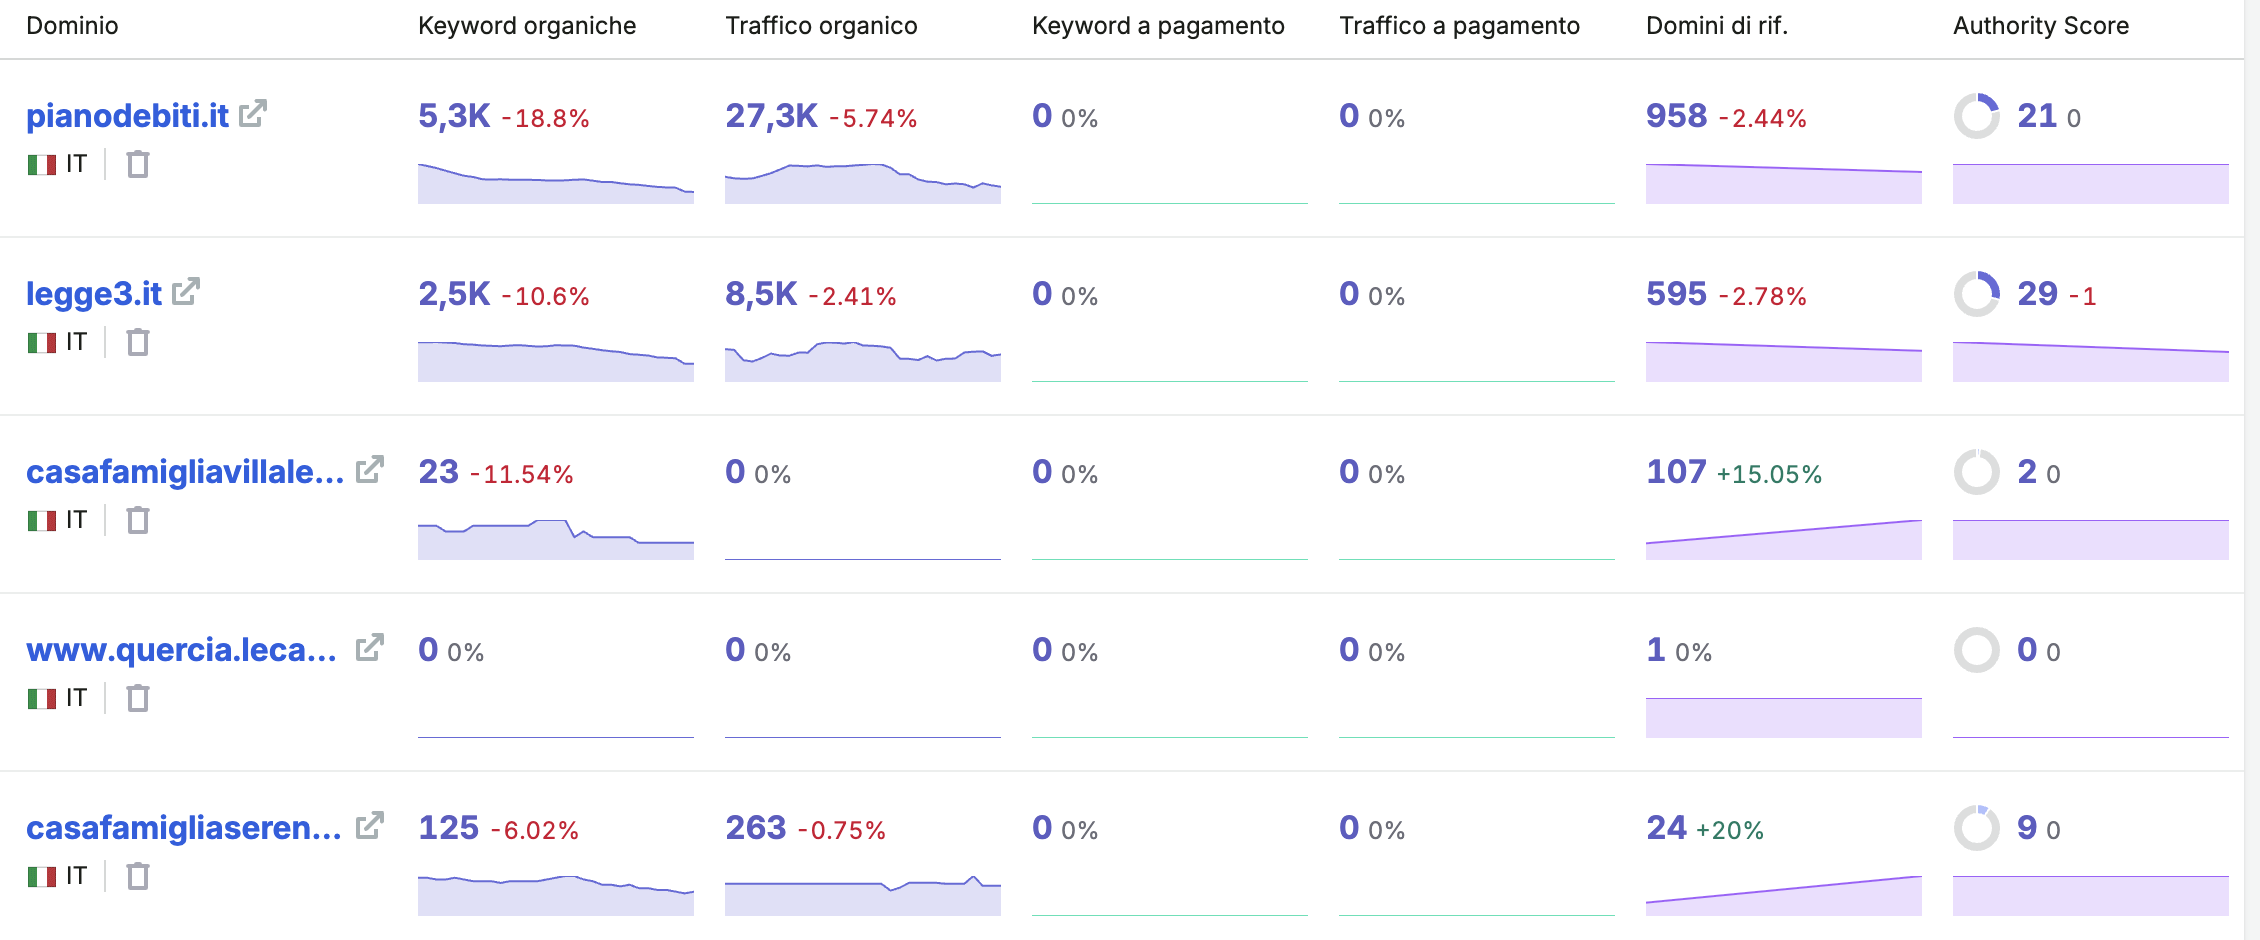Delete pianodebiti.it using its trash icon

coord(138,164)
